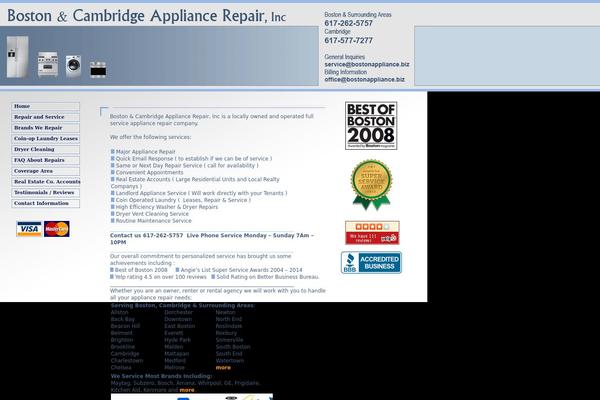This screenshot has width=600, height=400.
Task: Click 'Brookline' in the service areas list
Action: 122,347
